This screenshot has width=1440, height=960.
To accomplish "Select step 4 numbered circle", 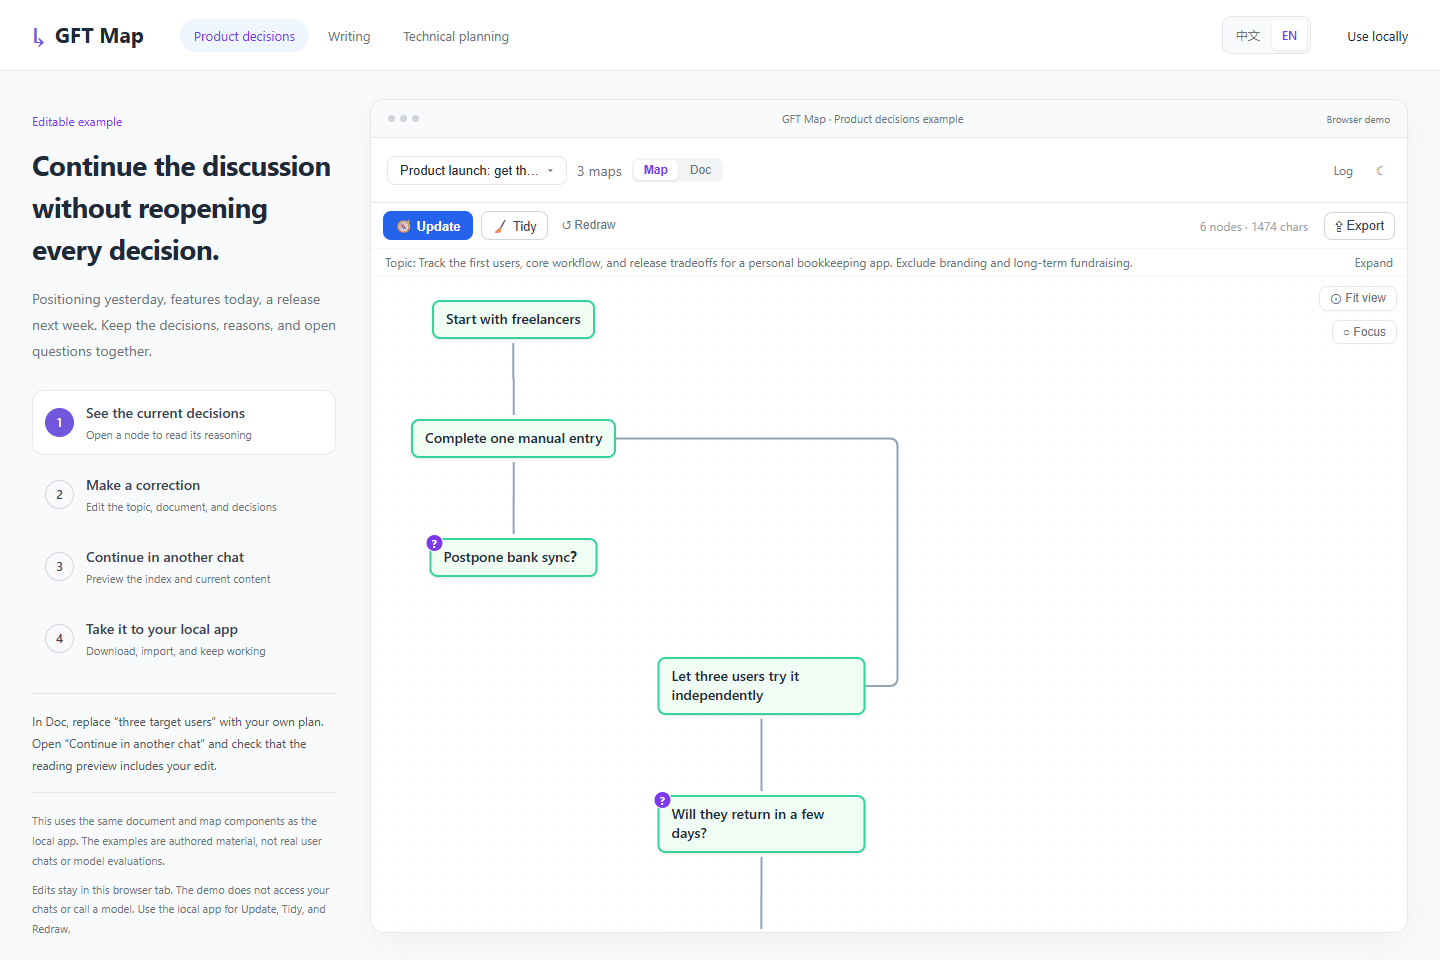I will (60, 639).
